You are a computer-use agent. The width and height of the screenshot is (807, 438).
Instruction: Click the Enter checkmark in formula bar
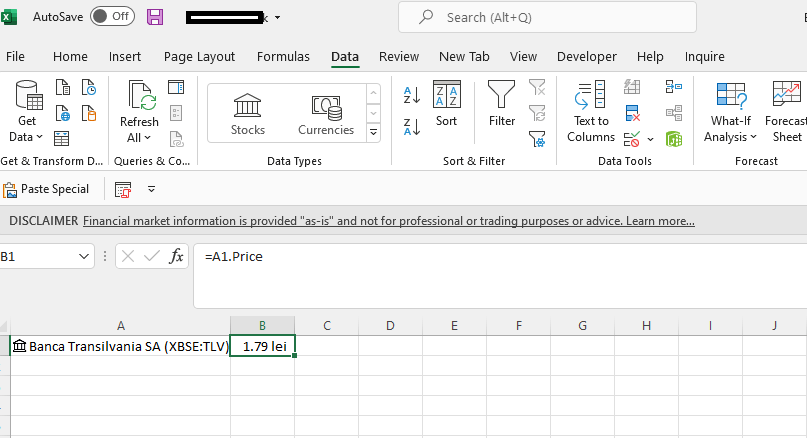(152, 256)
